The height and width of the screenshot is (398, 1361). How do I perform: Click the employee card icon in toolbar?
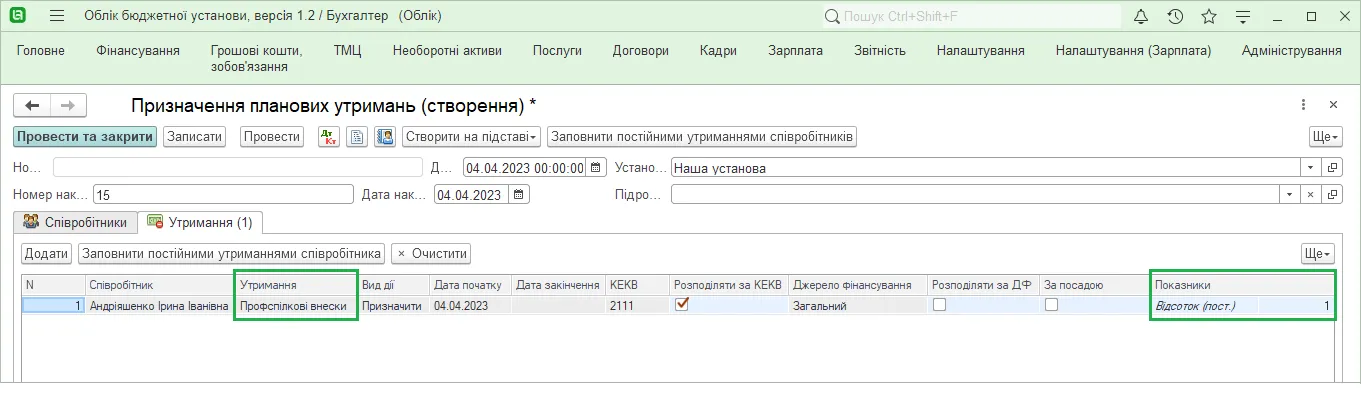(x=385, y=137)
